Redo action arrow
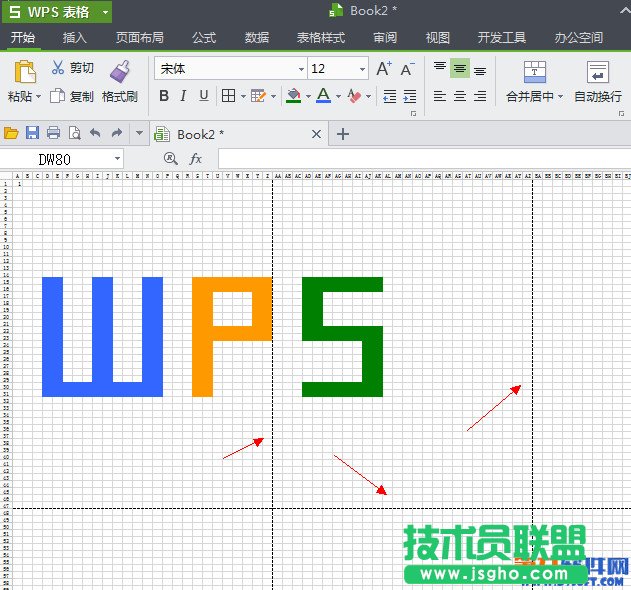Viewport: 631px width, 590px height. tap(117, 132)
